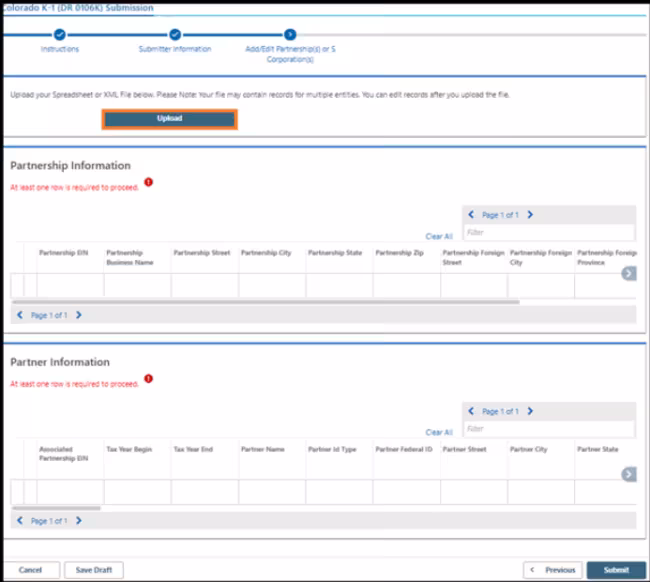Sort by Tax Year Begin column header
The image size is (650, 582).
pyautogui.click(x=129, y=449)
